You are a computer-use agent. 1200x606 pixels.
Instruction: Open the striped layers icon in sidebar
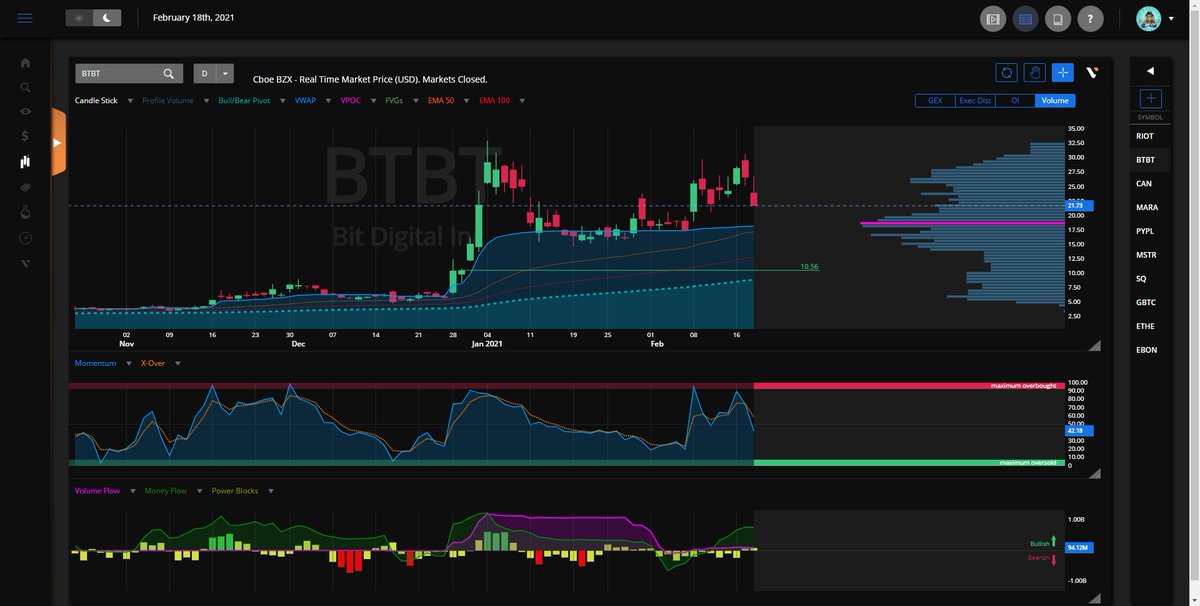tap(25, 187)
